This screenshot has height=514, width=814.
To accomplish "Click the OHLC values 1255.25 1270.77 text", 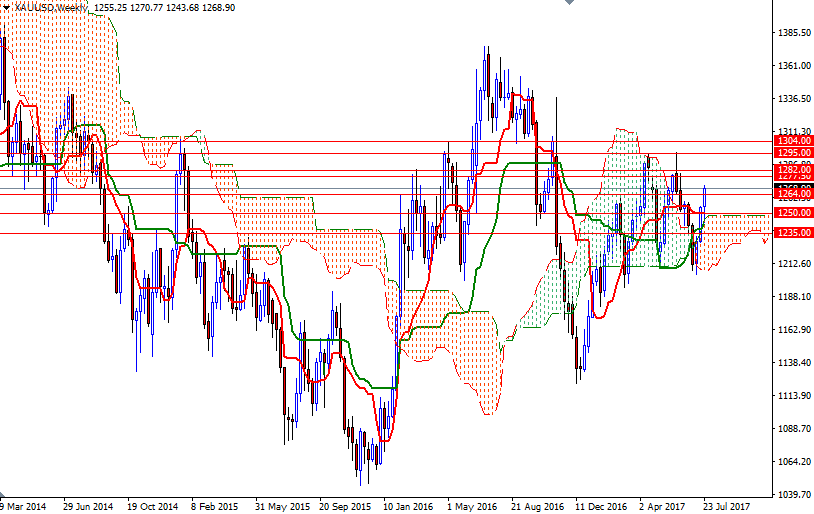I will 131,7.
